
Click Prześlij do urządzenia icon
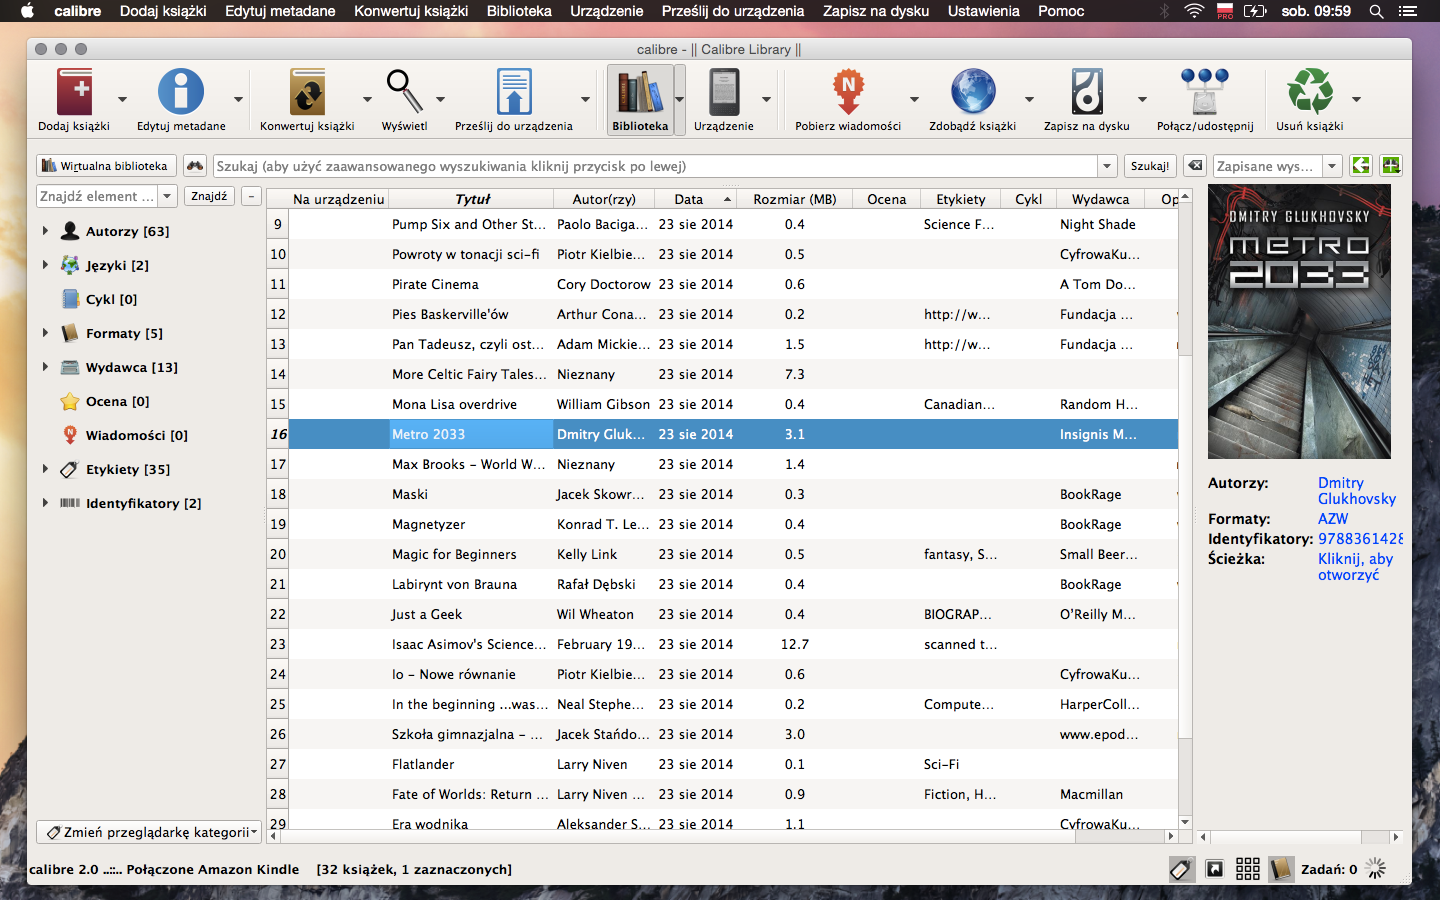514,92
